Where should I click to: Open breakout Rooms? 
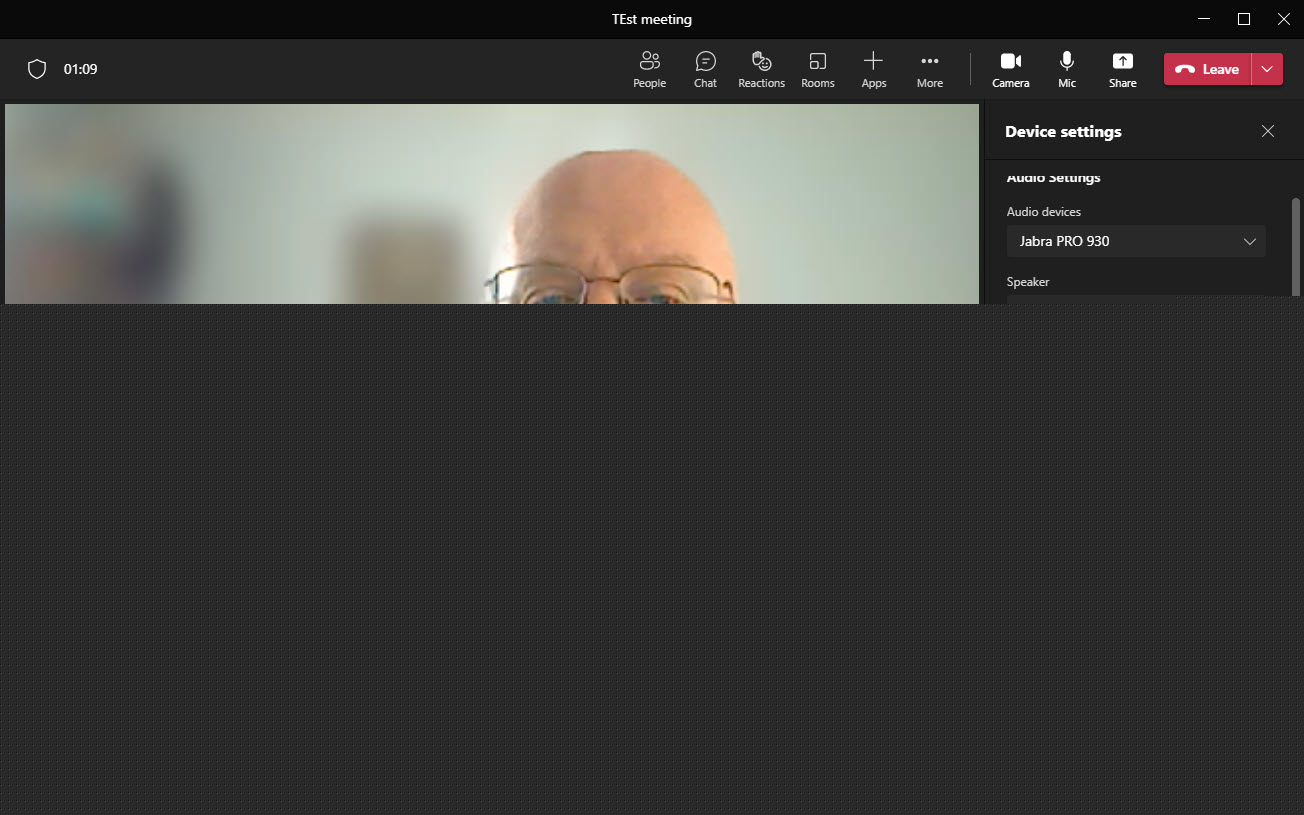[x=817, y=69]
